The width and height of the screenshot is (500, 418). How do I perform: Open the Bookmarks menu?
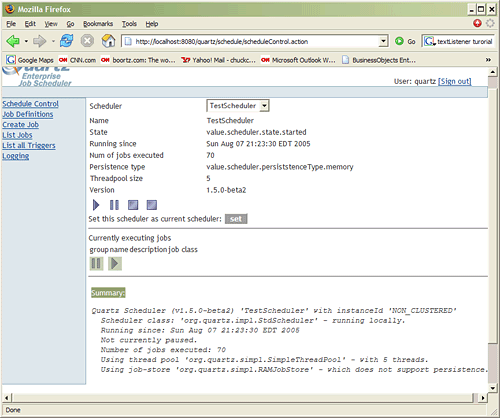point(98,24)
